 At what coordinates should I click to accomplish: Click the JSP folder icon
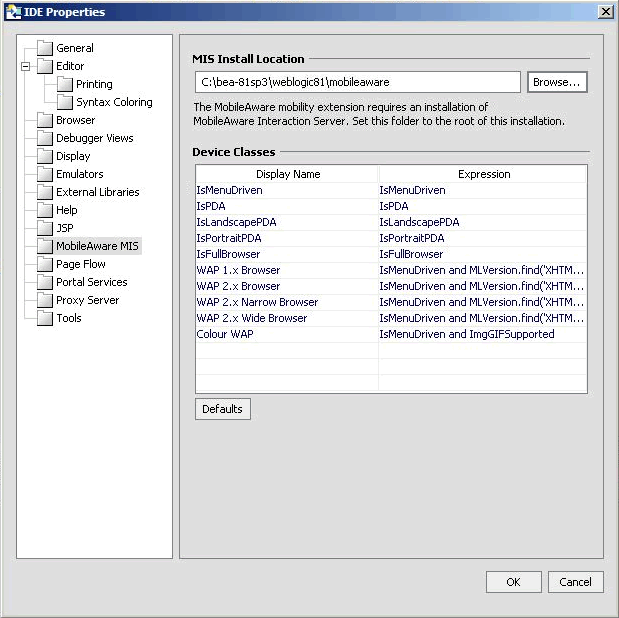45,228
